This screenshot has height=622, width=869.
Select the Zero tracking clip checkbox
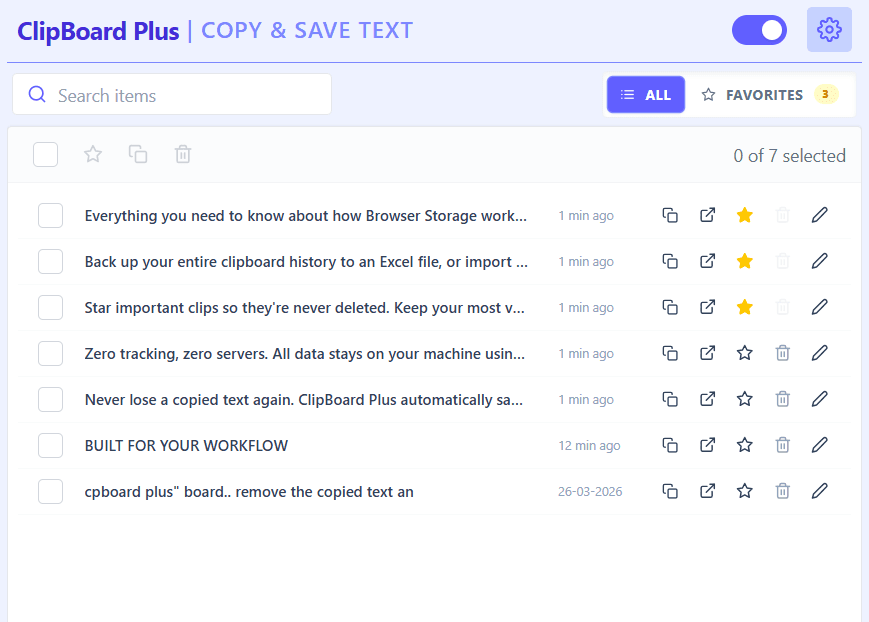[50, 353]
